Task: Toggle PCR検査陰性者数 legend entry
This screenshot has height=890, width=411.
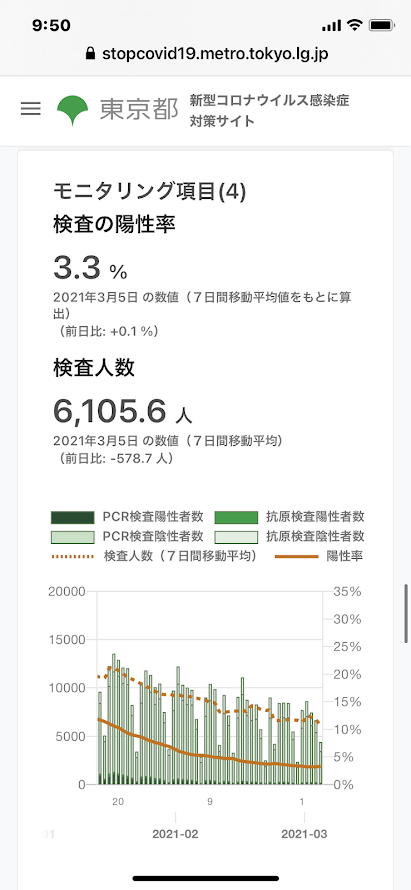Action: 127,536
